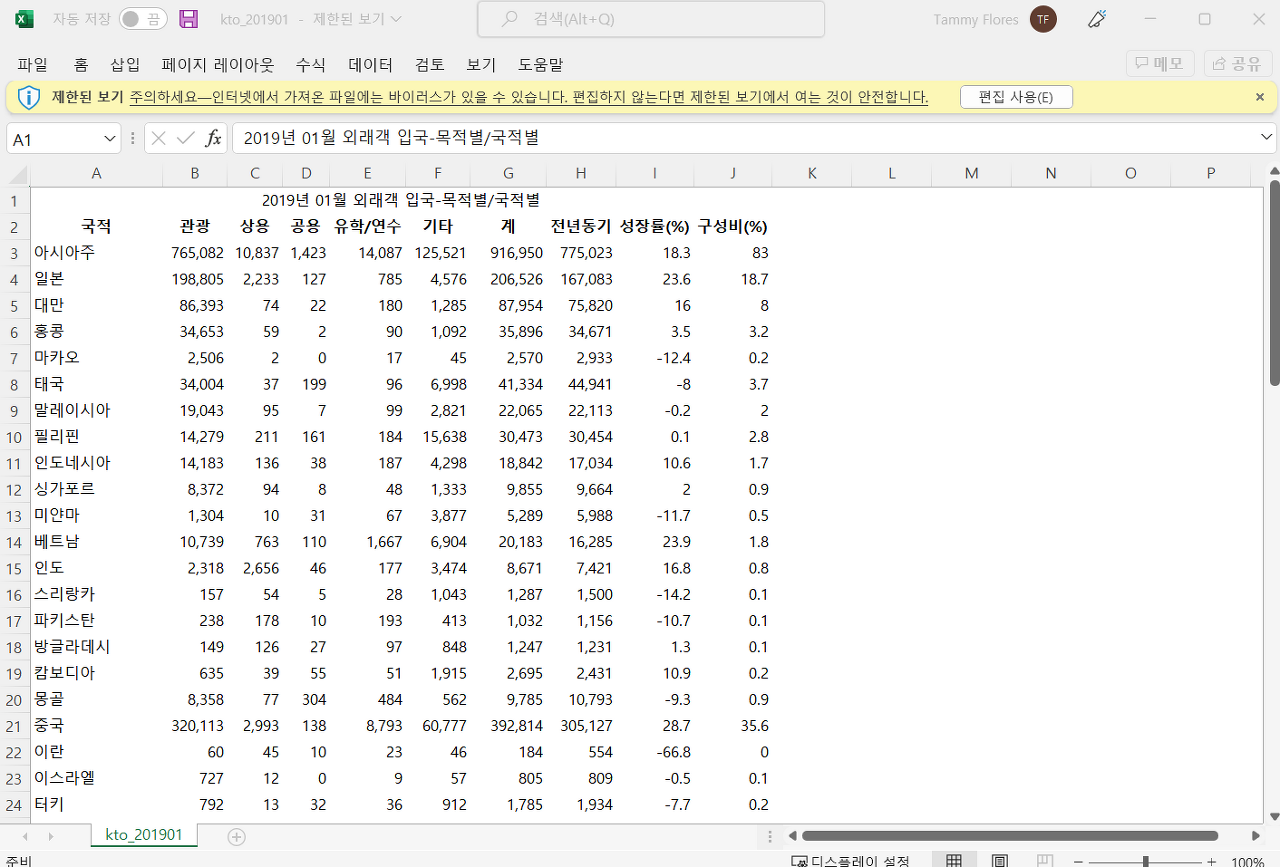The width and height of the screenshot is (1280, 867).
Task: Switch to Page Layout view icon
Action: click(999, 861)
